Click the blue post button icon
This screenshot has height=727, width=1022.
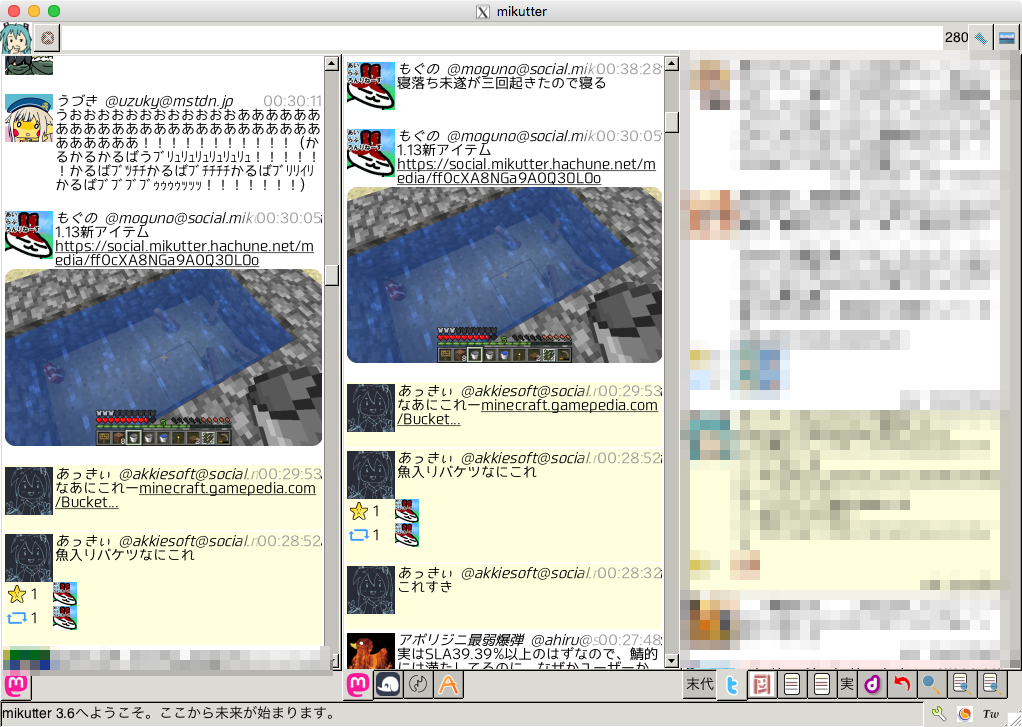(981, 38)
